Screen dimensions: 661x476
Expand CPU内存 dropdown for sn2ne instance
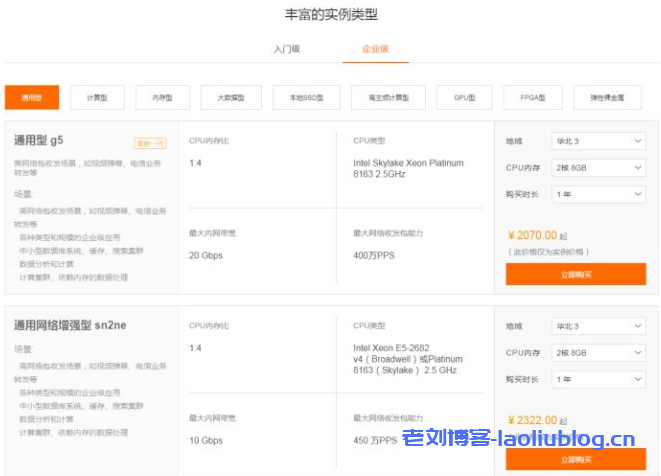[598, 353]
